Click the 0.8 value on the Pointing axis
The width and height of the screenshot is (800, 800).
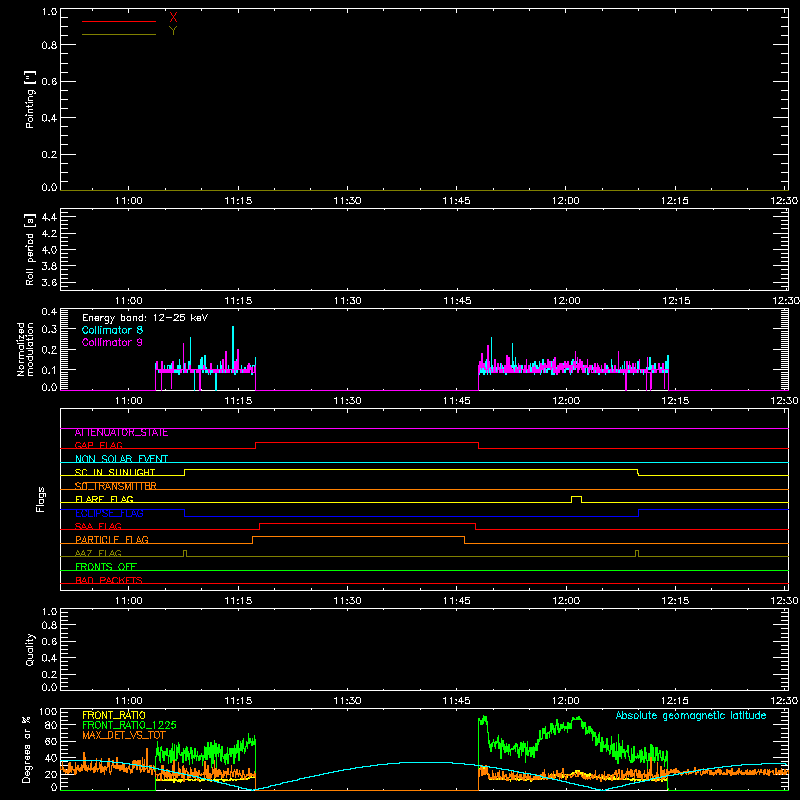(x=49, y=45)
